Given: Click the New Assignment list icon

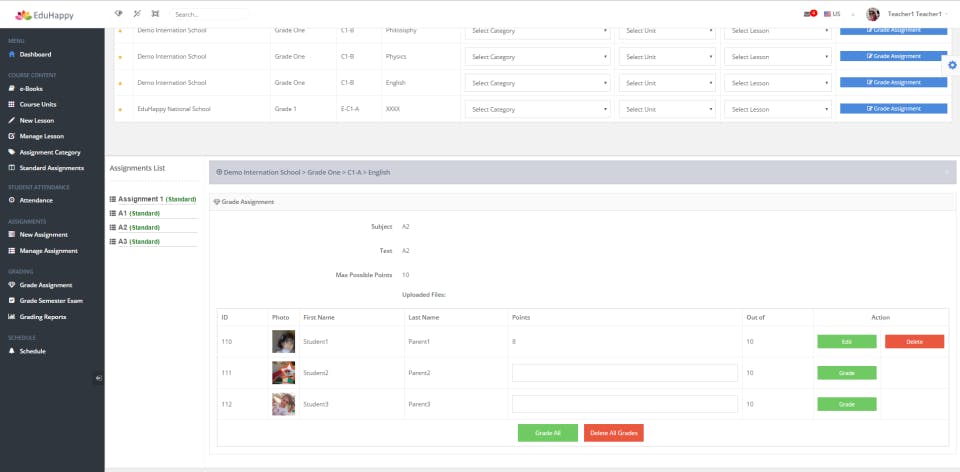Looking at the screenshot, I should (x=12, y=234).
